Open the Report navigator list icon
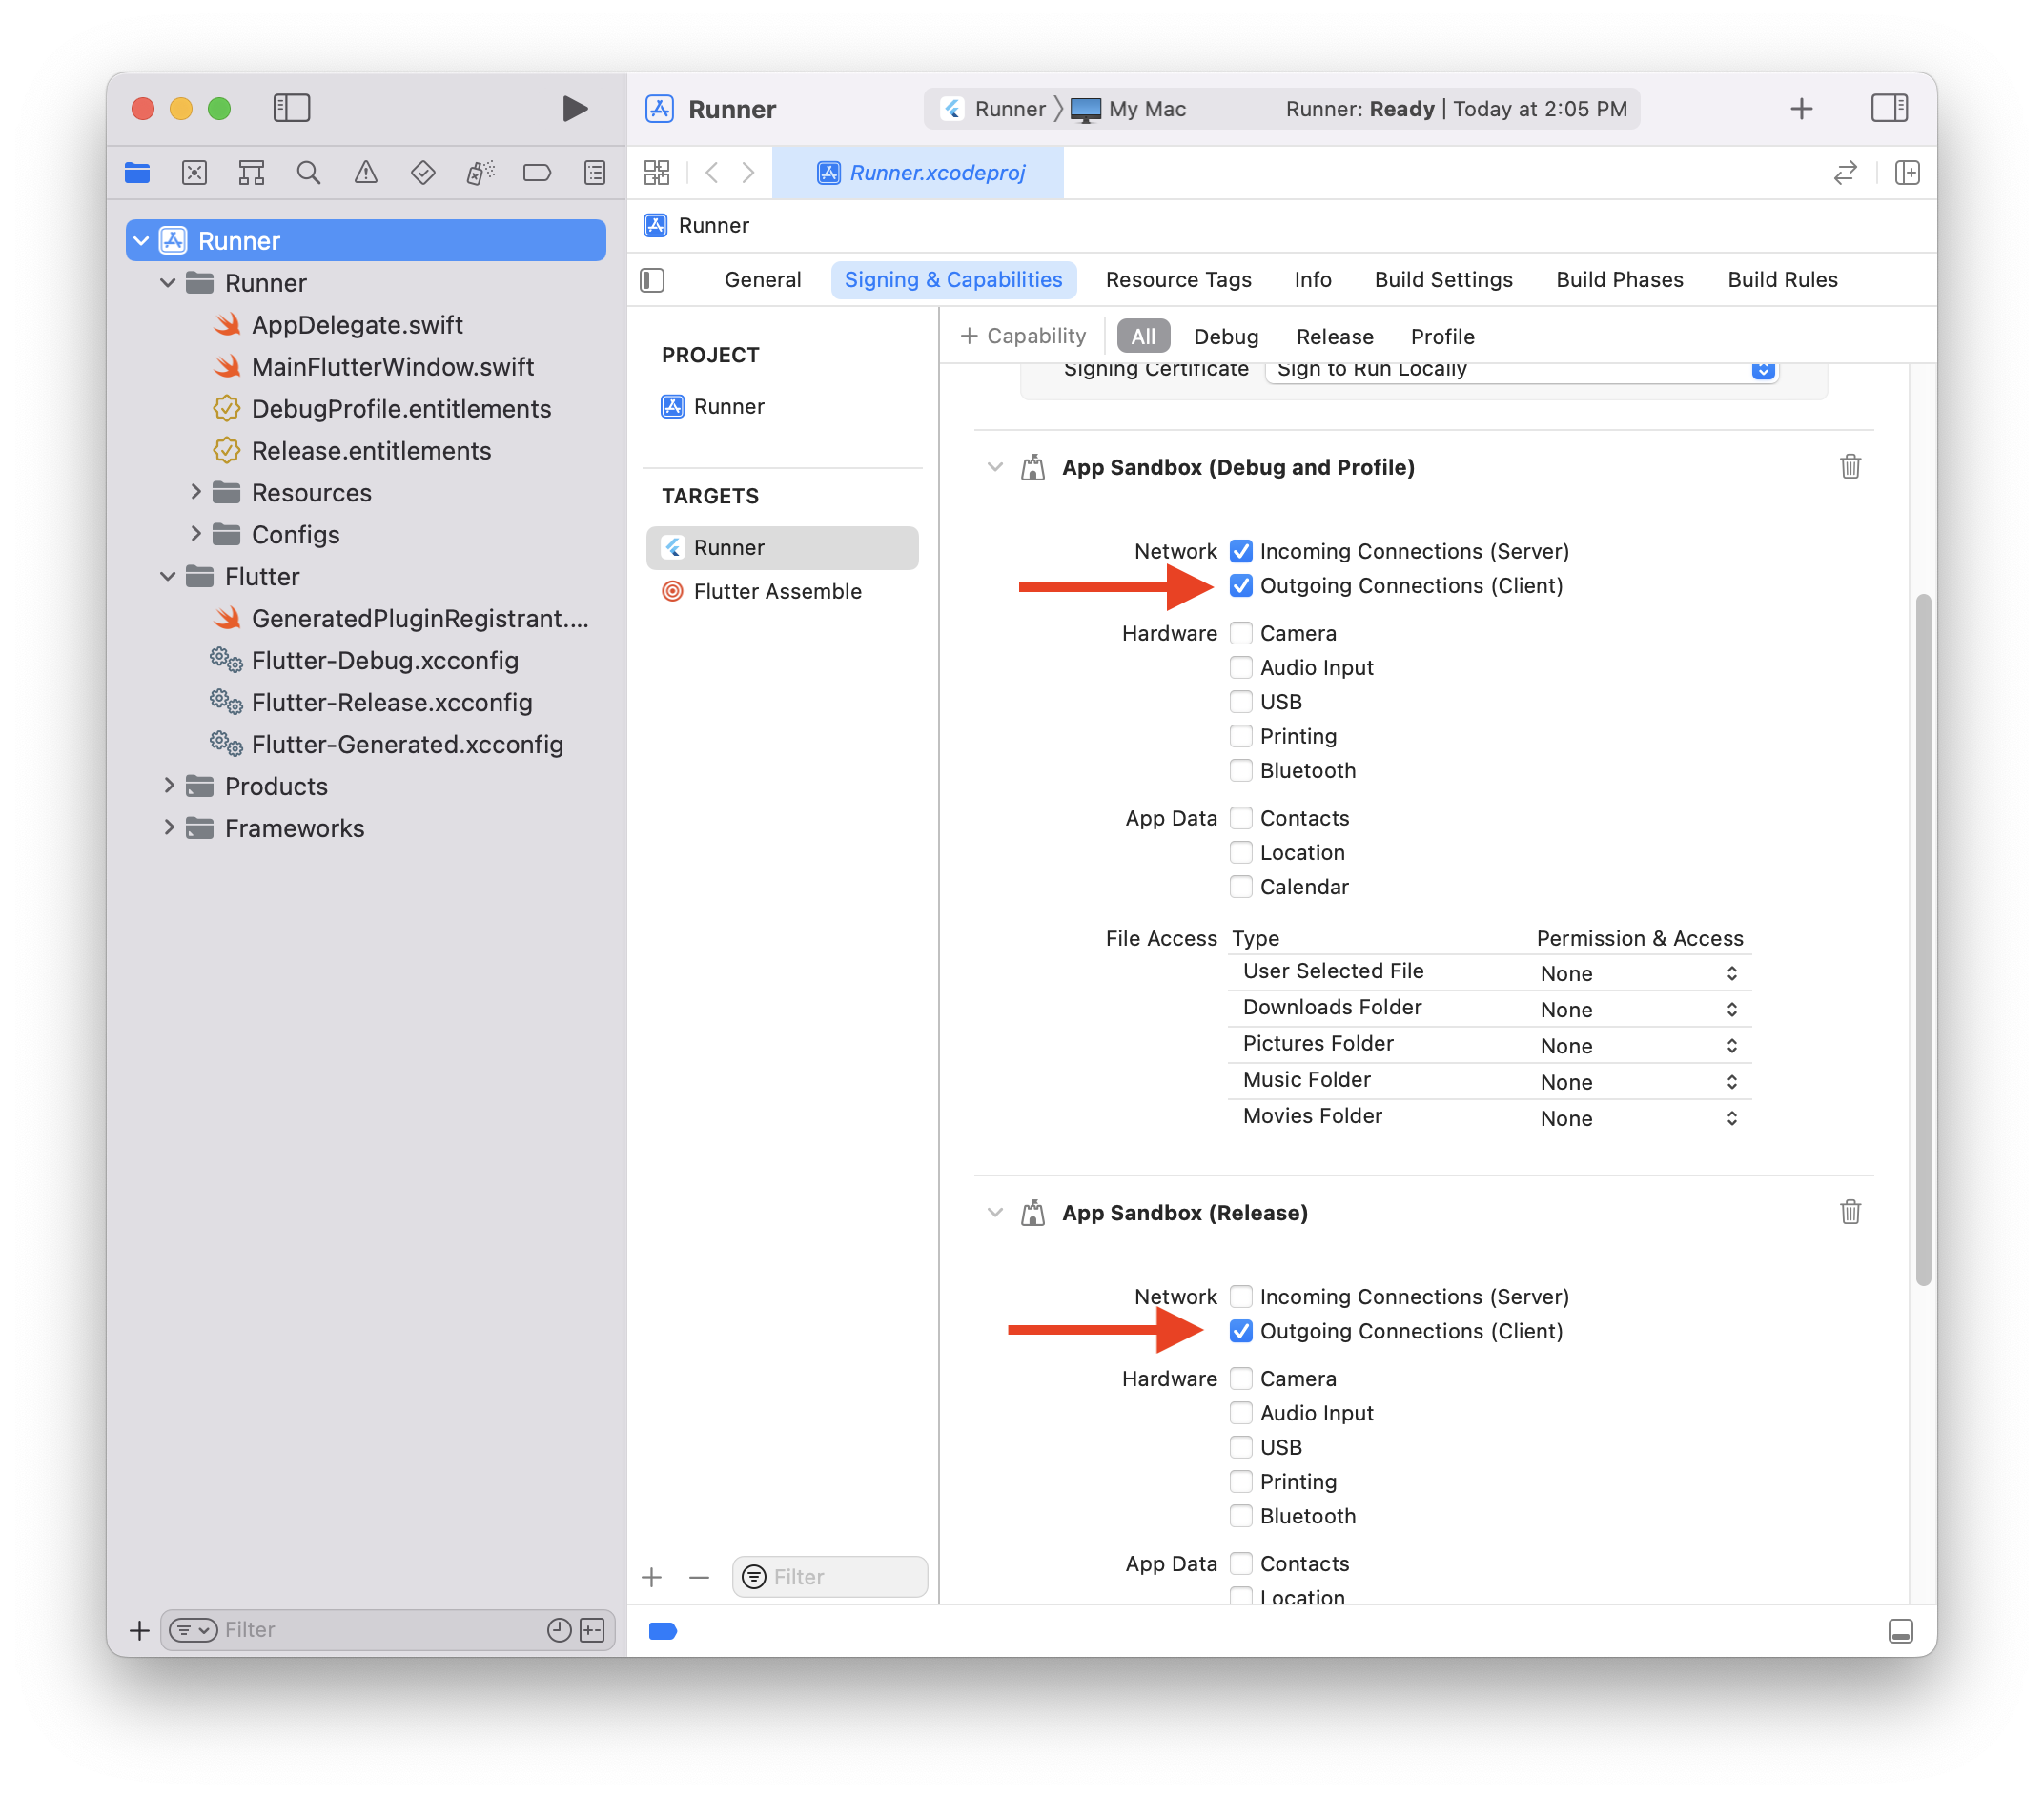Viewport: 2044px width, 1798px height. click(x=594, y=172)
